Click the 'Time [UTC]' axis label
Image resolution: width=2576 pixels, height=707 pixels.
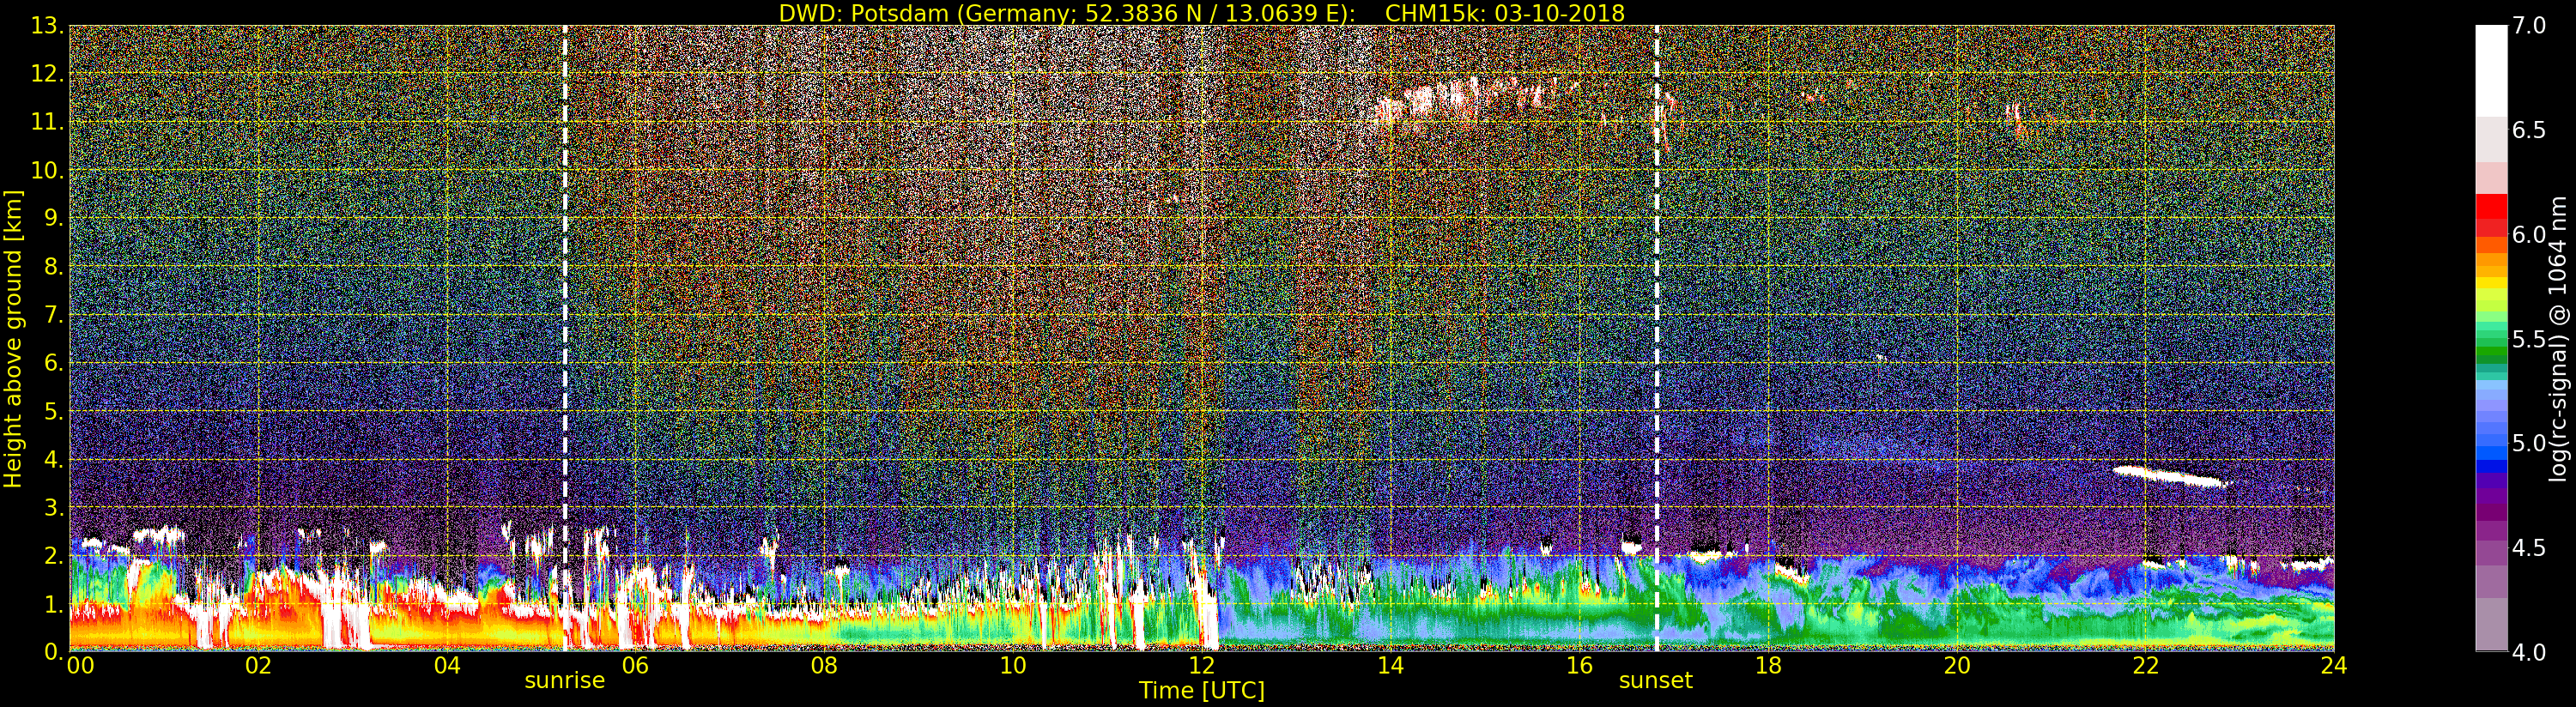coord(1202,691)
